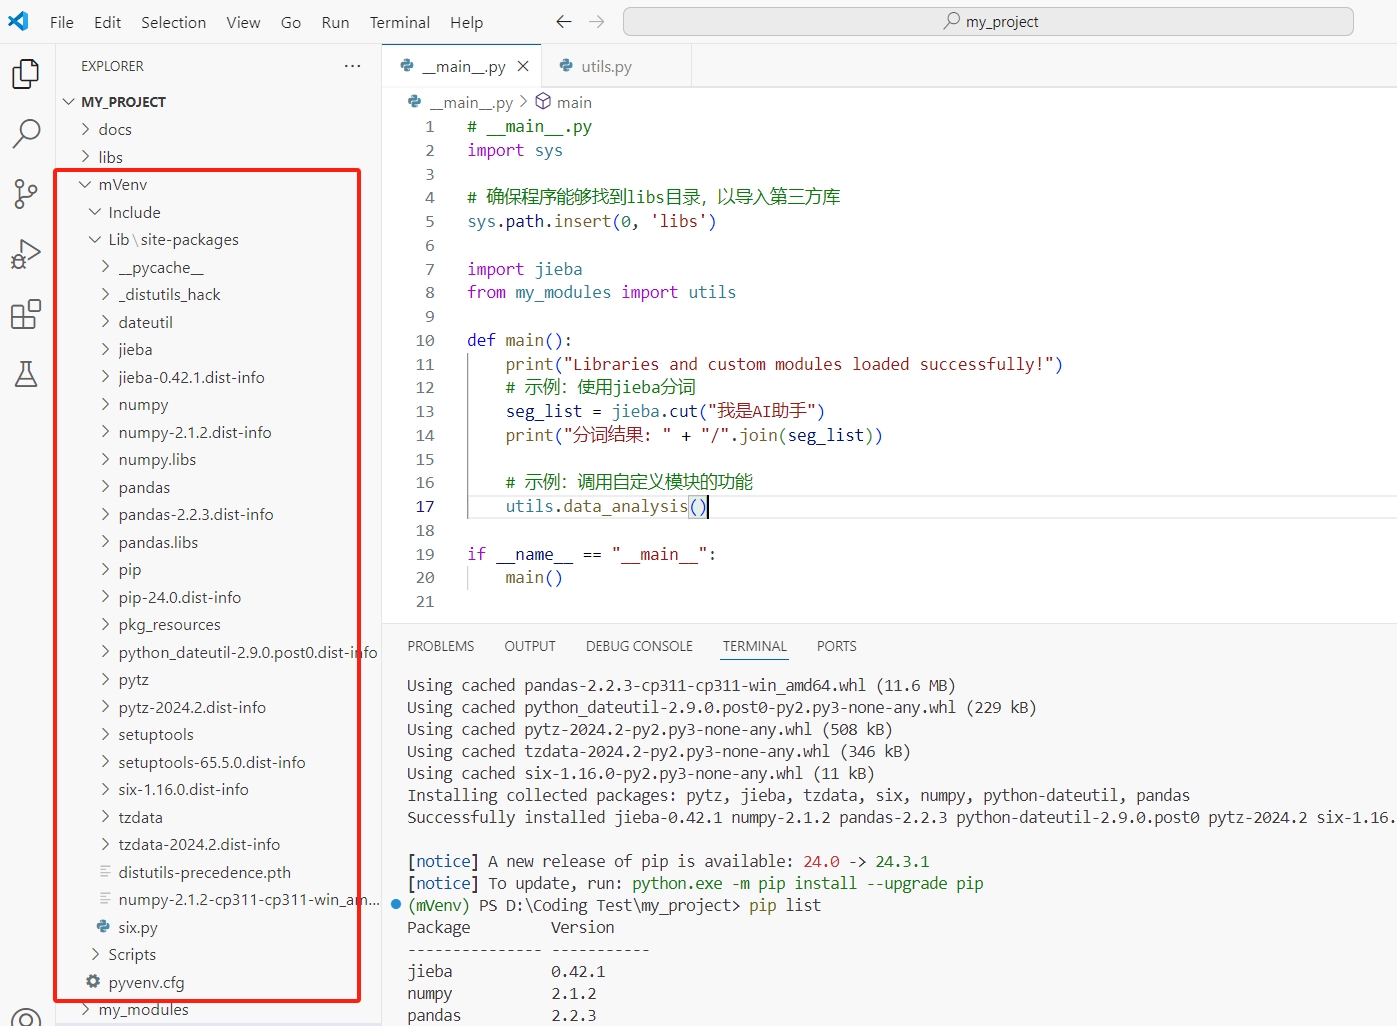Open the Selection menu
Viewport: 1397px width, 1026px height.
pos(174,22)
